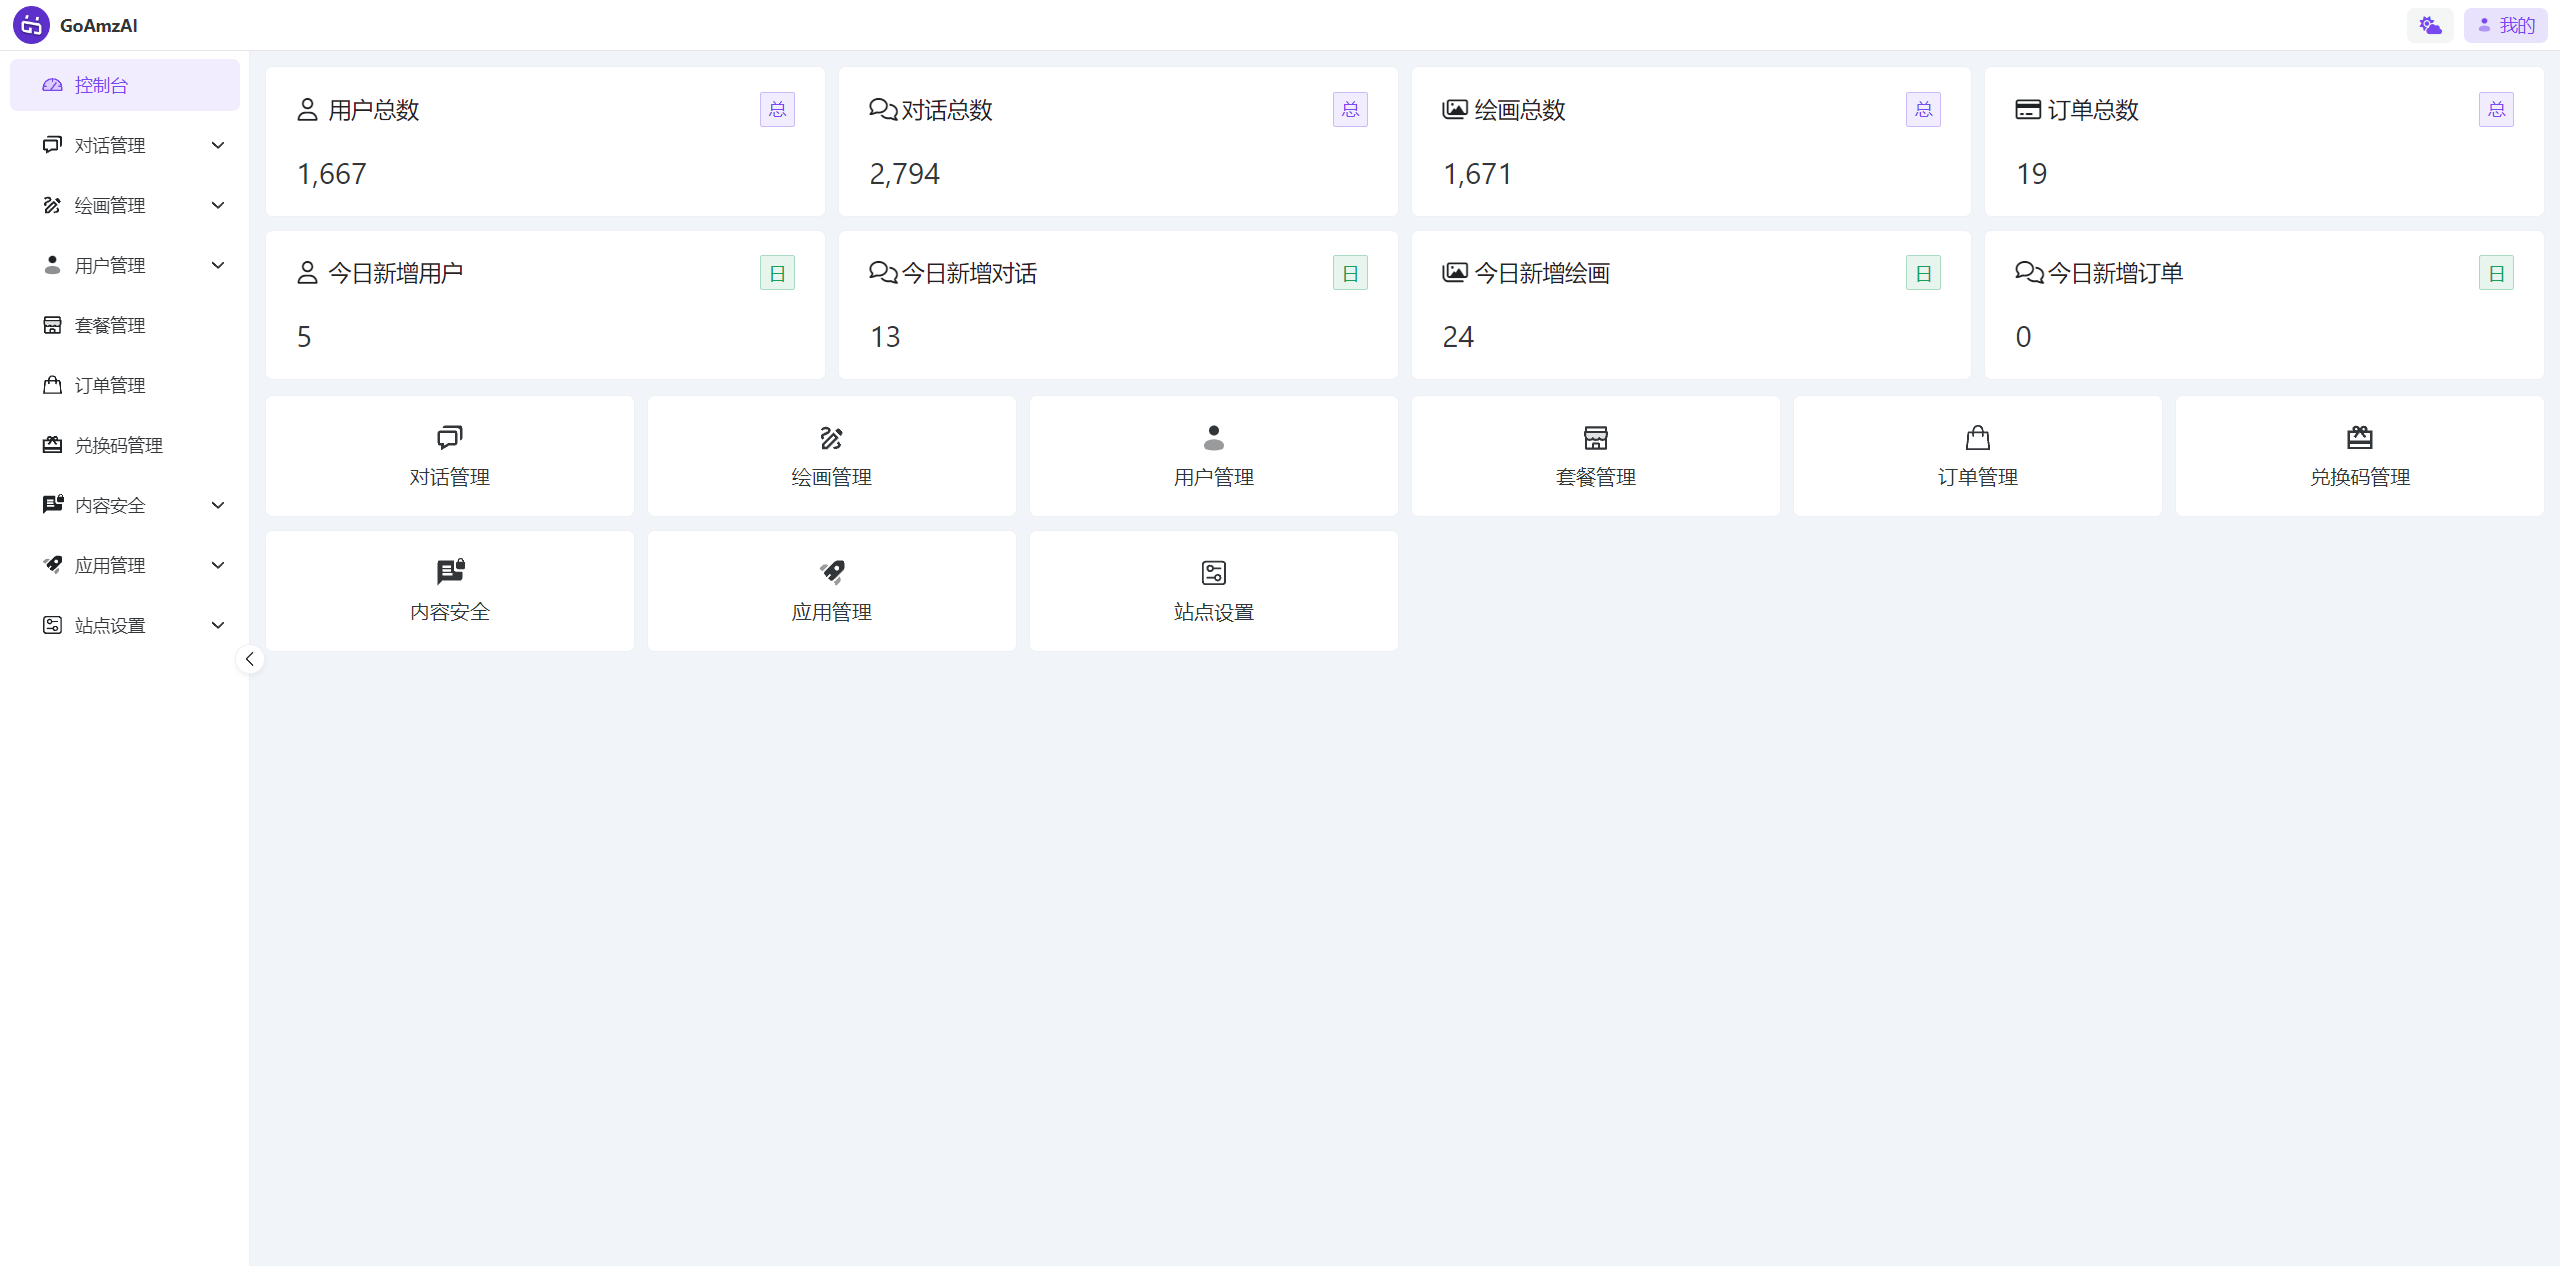Viewport: 2560px width, 1266px height.
Task: Click the 今日新增绘画 statistics card
Action: tap(1690, 305)
